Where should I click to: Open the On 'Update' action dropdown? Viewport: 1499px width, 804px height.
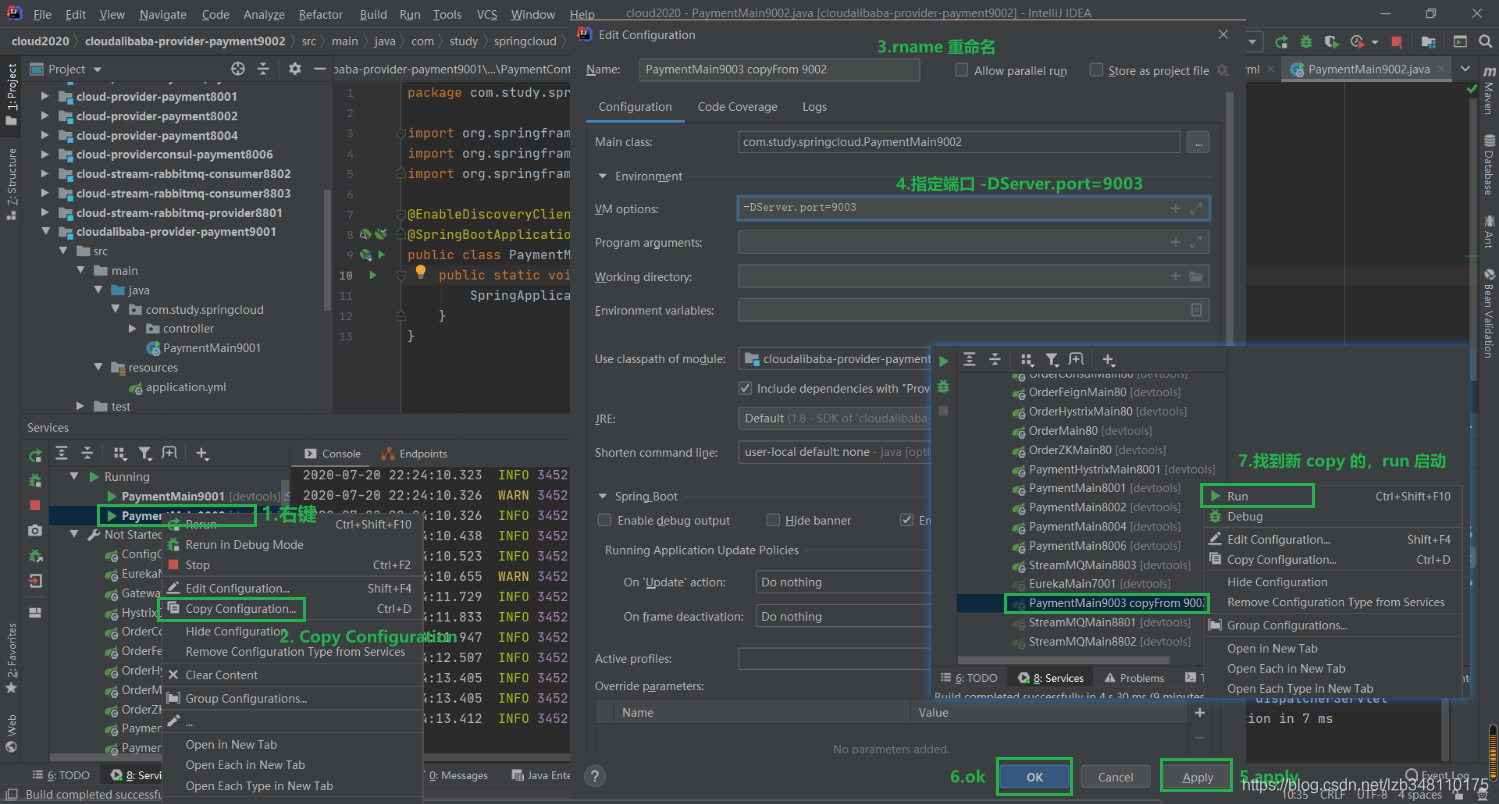tap(843, 582)
